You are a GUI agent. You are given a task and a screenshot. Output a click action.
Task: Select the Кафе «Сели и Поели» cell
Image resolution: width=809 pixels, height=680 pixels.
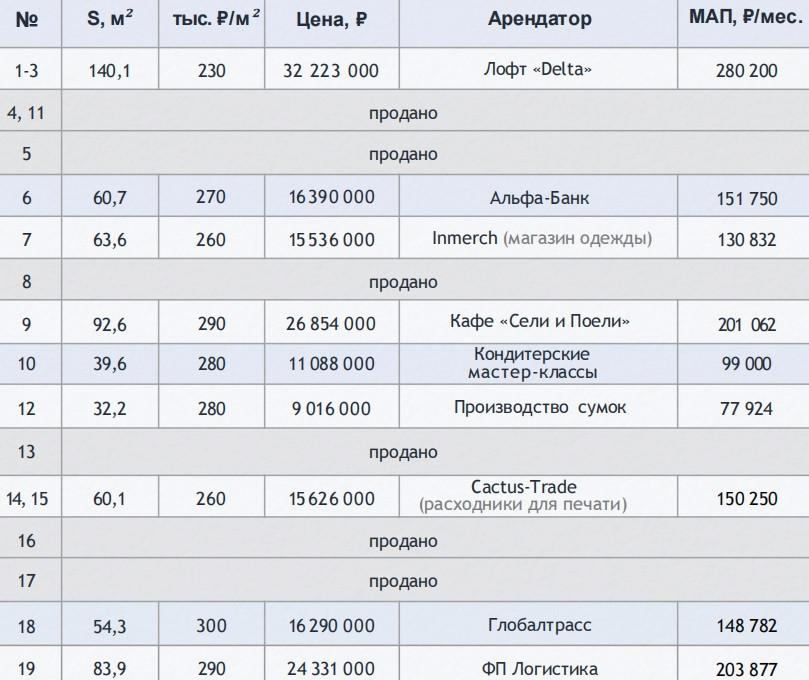pos(540,322)
